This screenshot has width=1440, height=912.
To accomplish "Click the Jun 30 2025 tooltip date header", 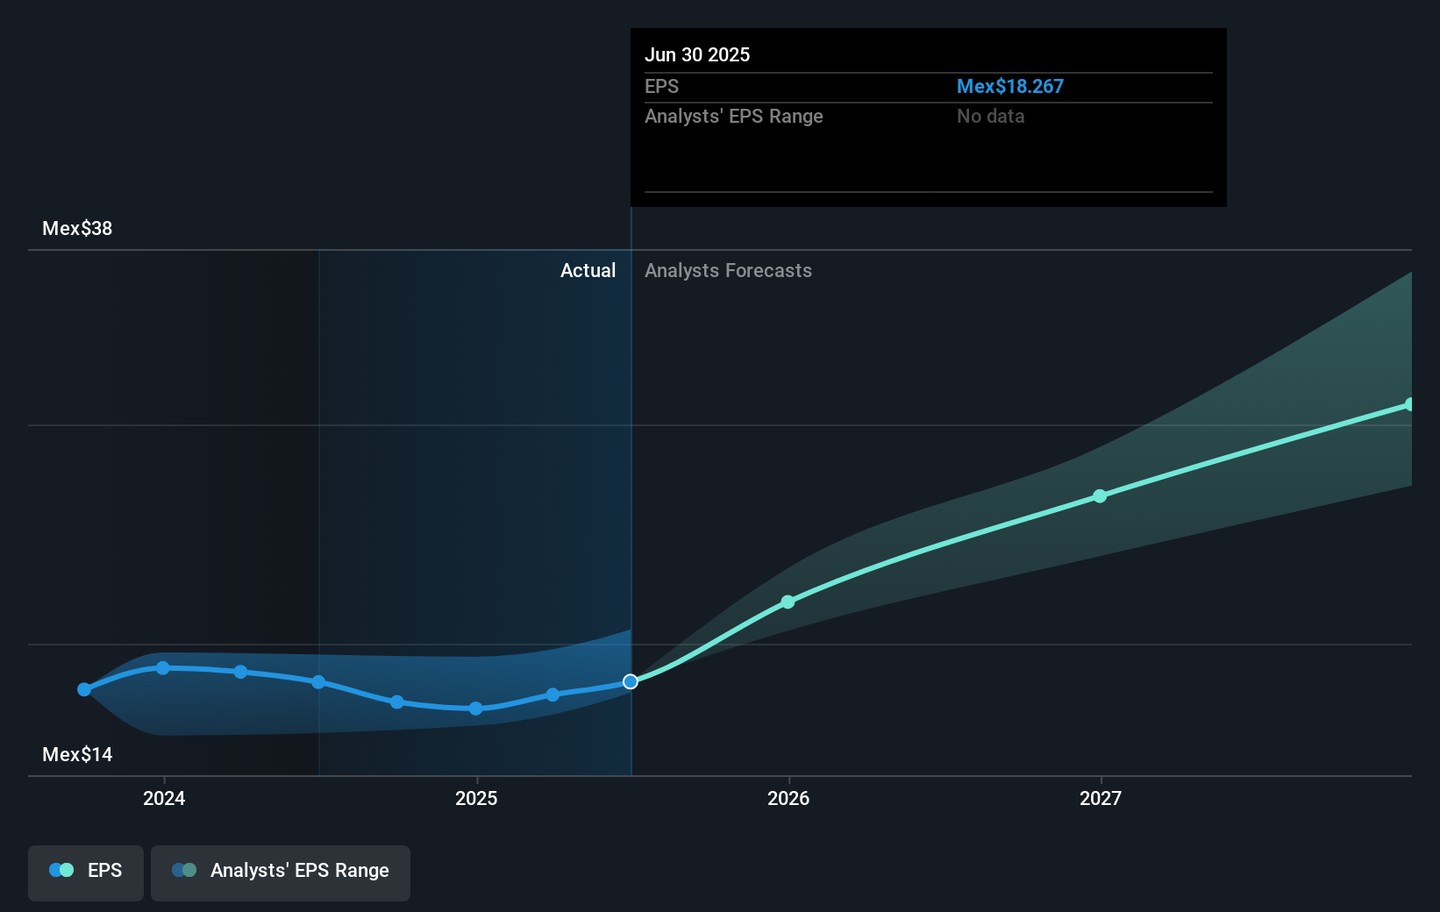I will (x=697, y=55).
